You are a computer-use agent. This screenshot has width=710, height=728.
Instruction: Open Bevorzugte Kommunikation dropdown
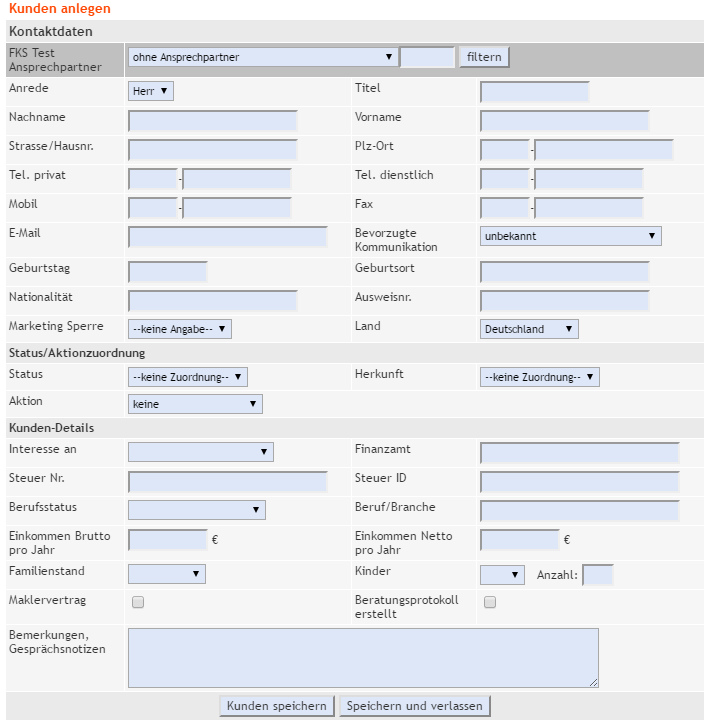click(x=570, y=236)
